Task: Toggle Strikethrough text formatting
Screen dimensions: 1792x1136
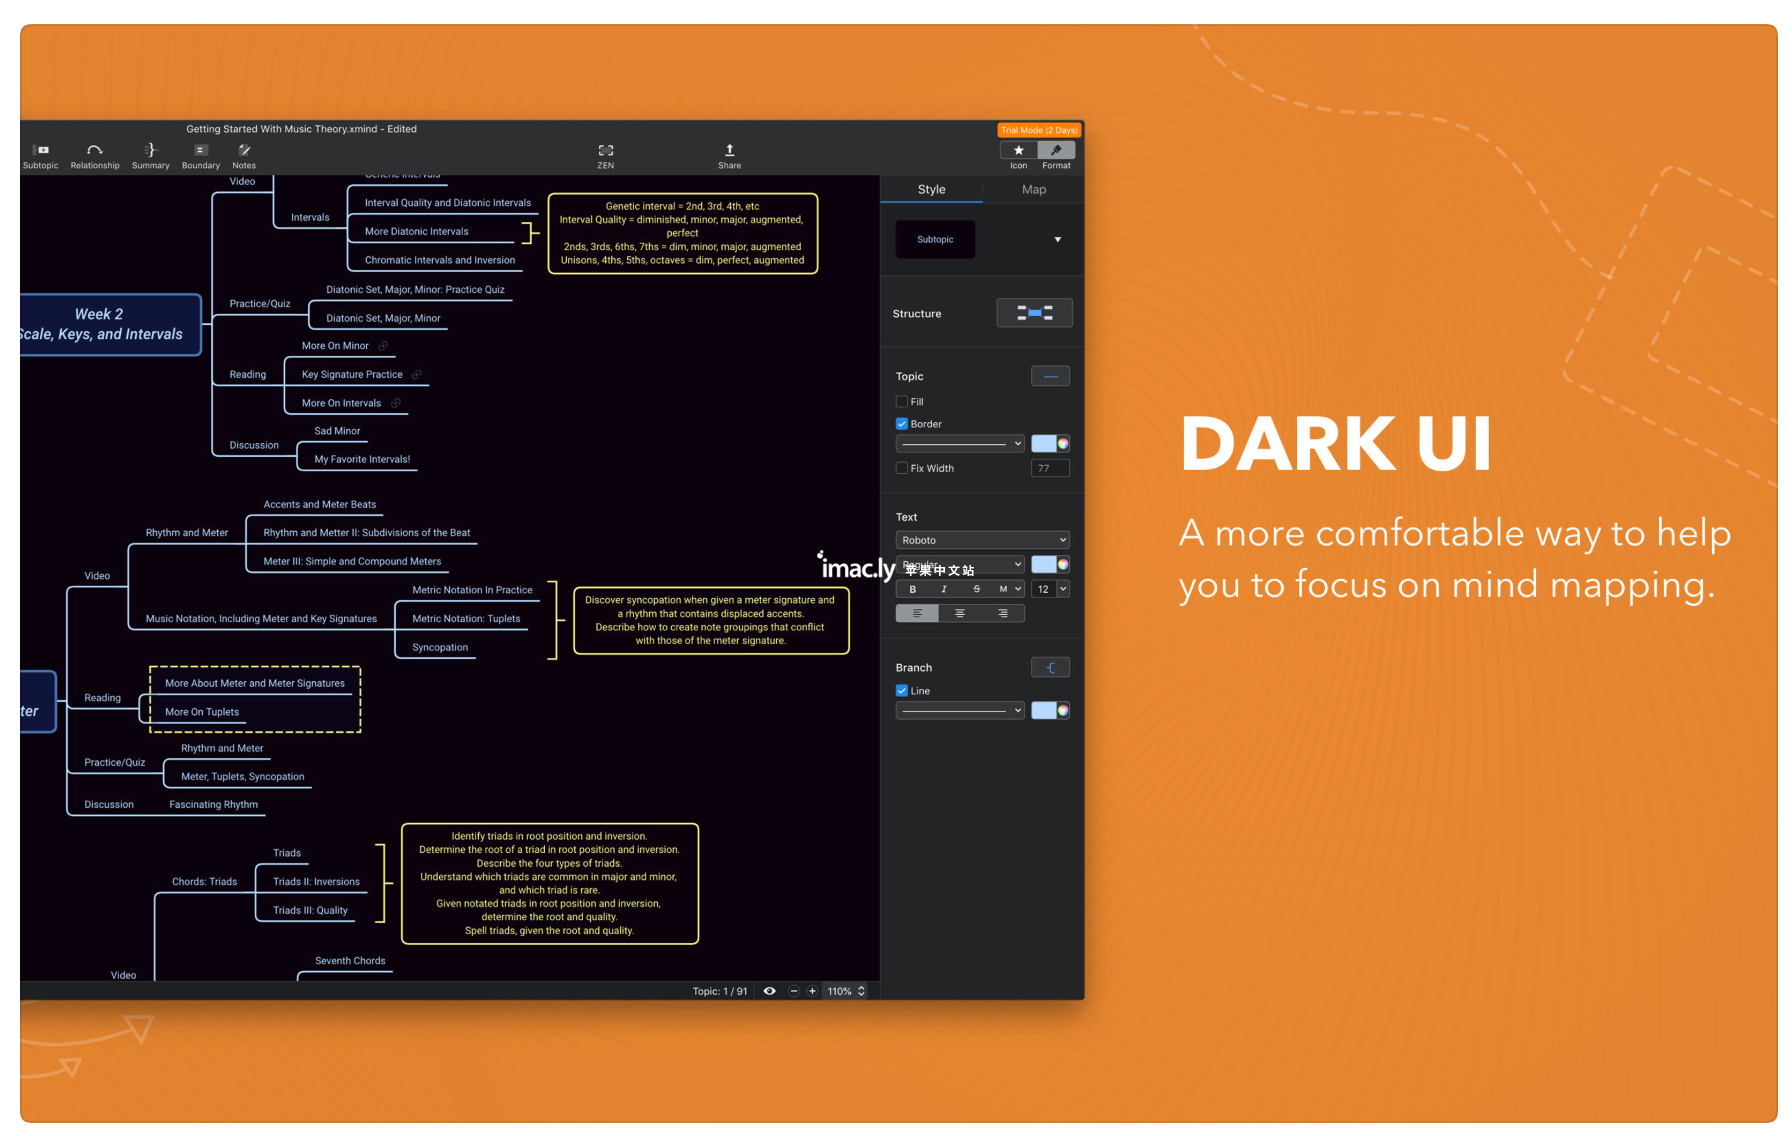Action: pos(976,589)
